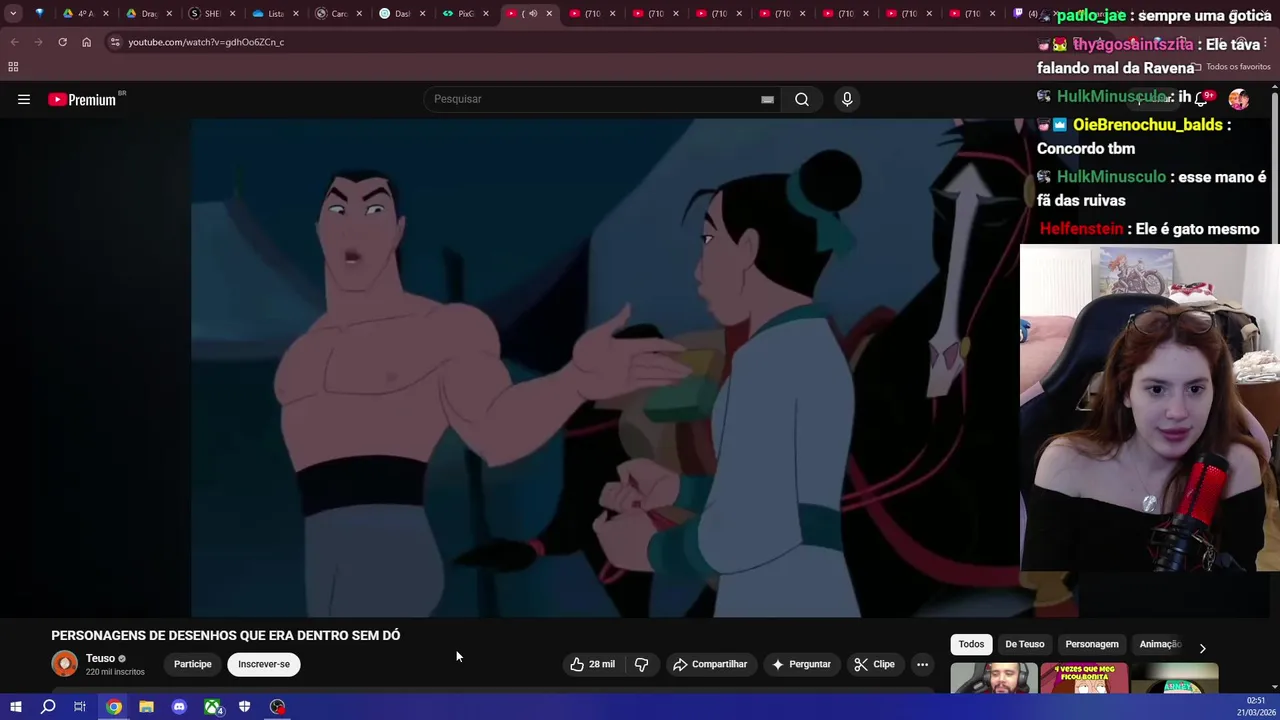Click the Perguntar ask button

click(801, 664)
